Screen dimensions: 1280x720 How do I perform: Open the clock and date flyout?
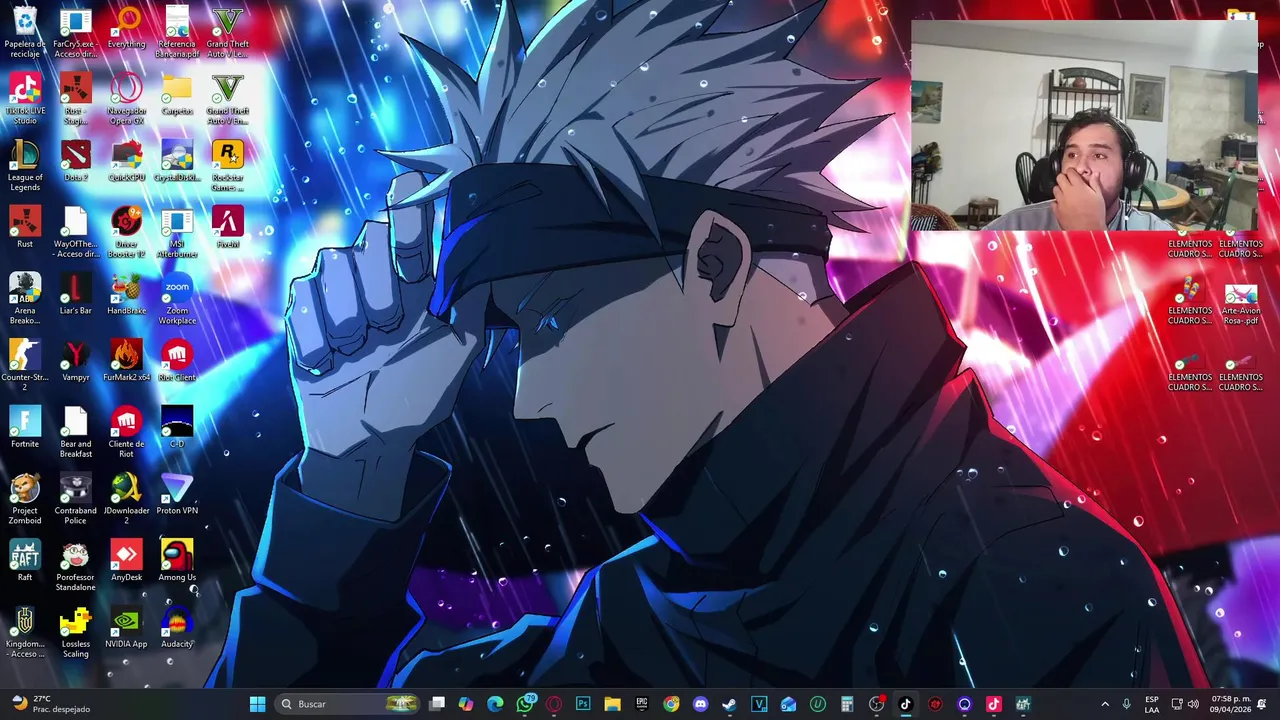tap(1231, 704)
